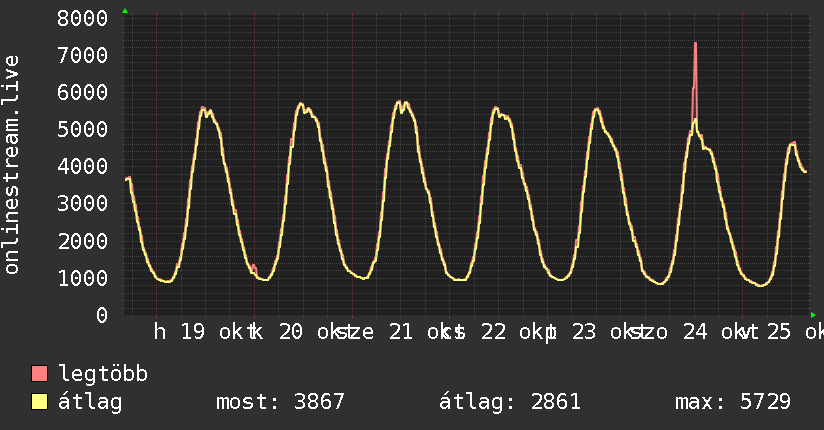Click the átlag legend label

90,402
